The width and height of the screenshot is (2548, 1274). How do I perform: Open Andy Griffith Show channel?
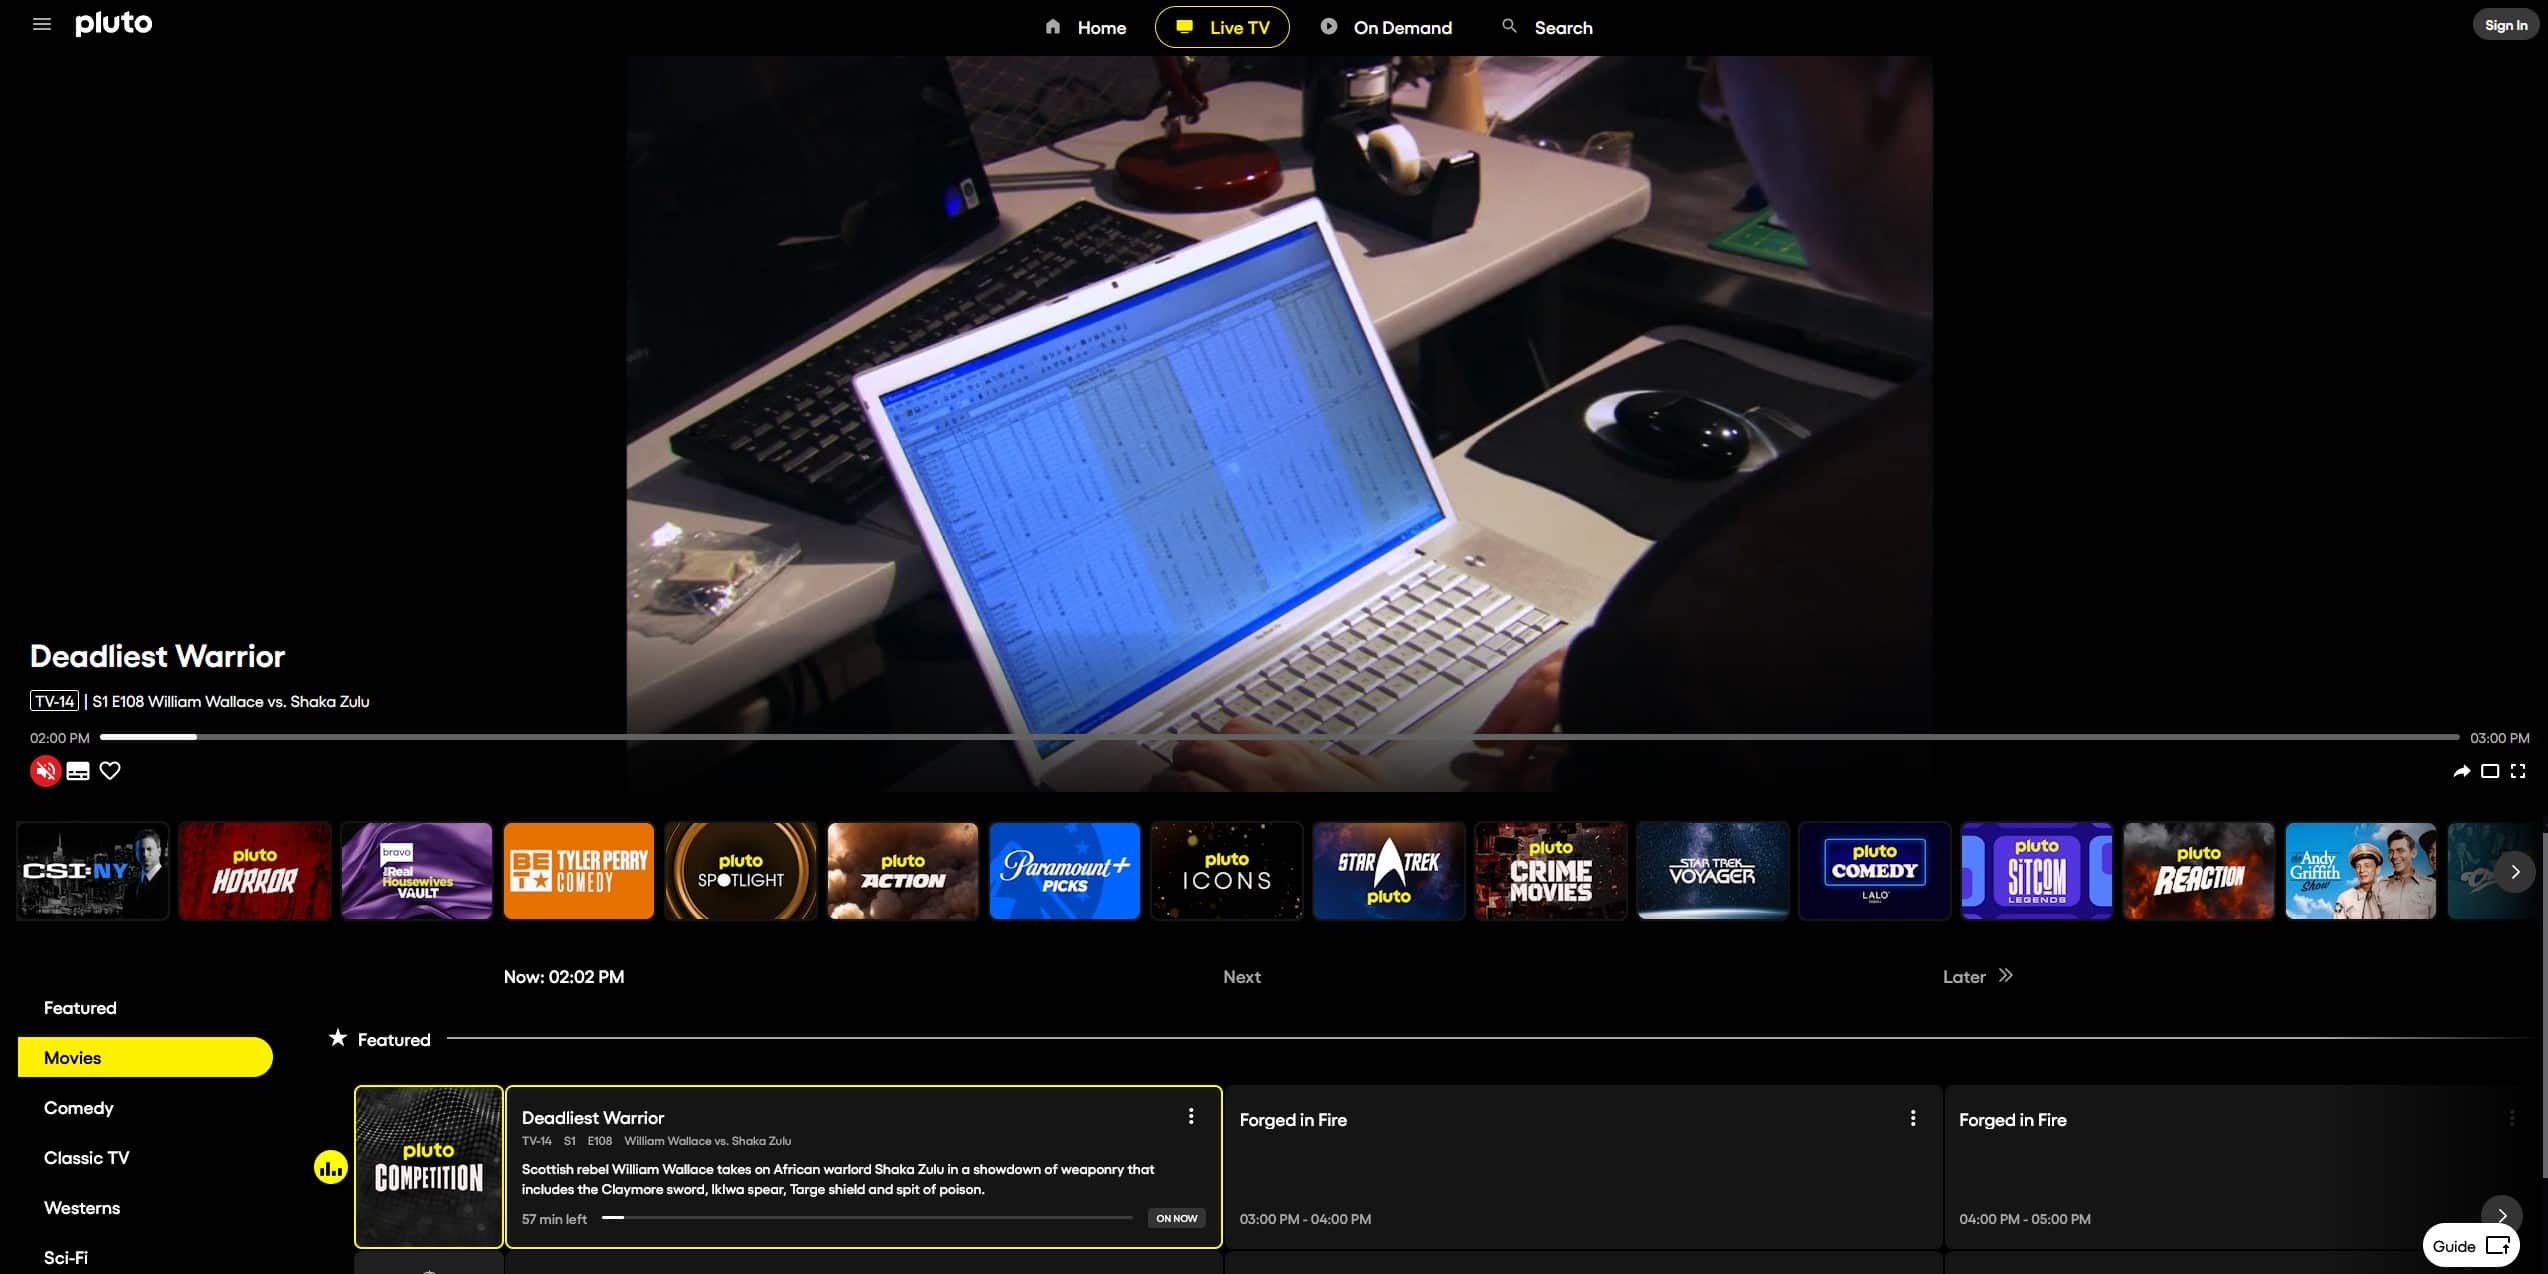pyautogui.click(x=2361, y=871)
